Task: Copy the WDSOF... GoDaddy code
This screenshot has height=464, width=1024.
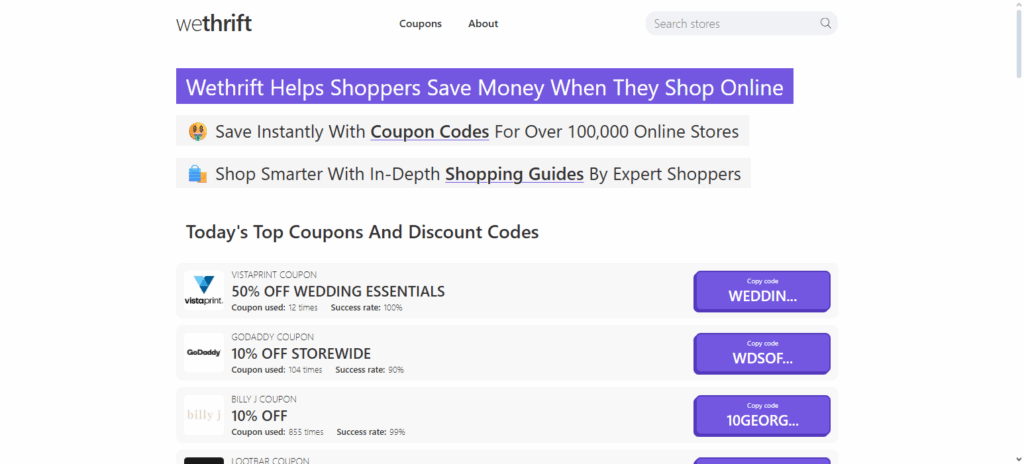Action: (762, 353)
